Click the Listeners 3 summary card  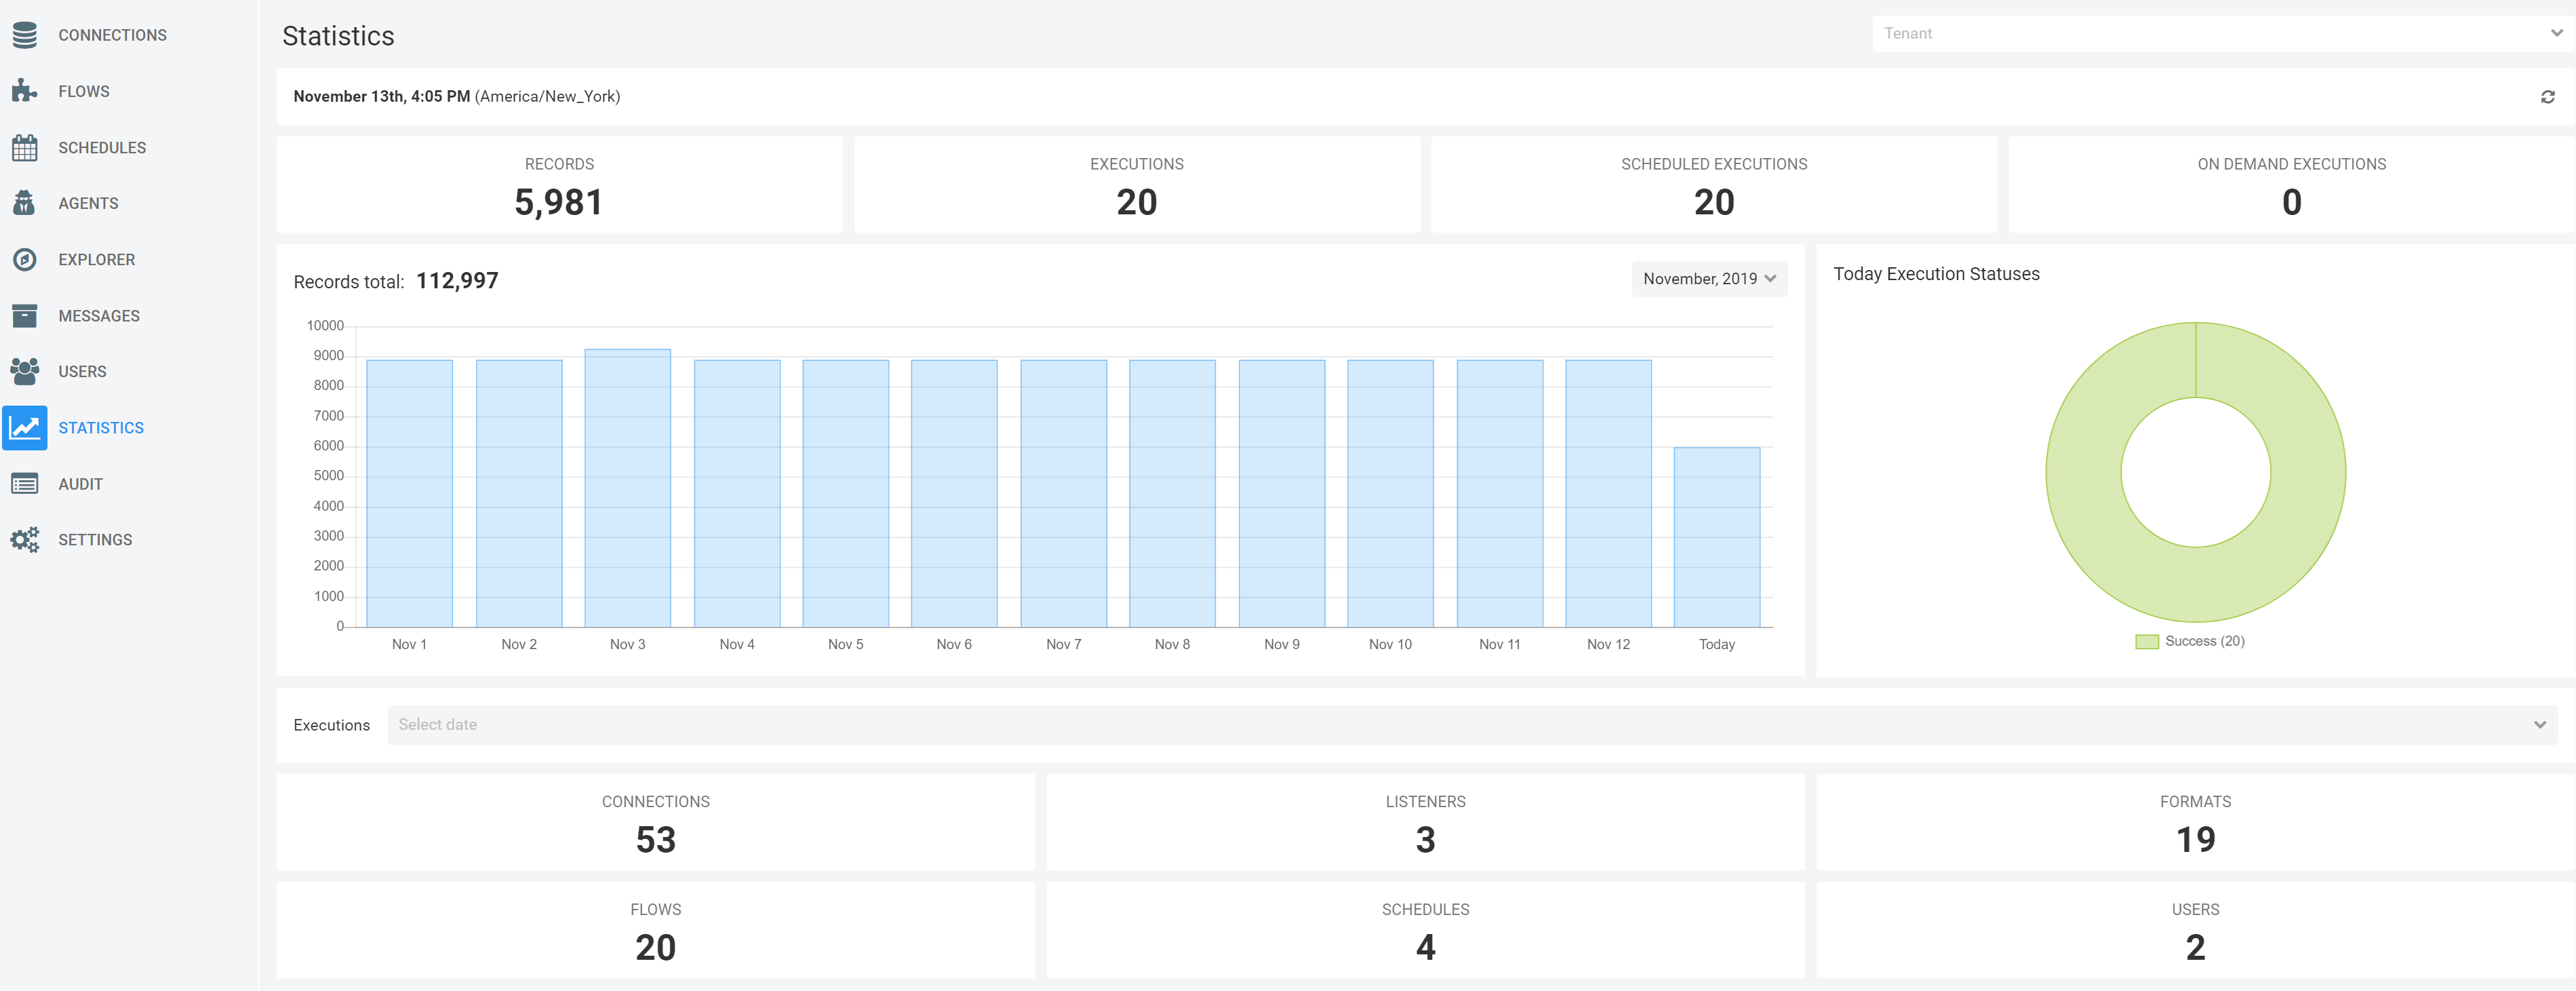1426,822
